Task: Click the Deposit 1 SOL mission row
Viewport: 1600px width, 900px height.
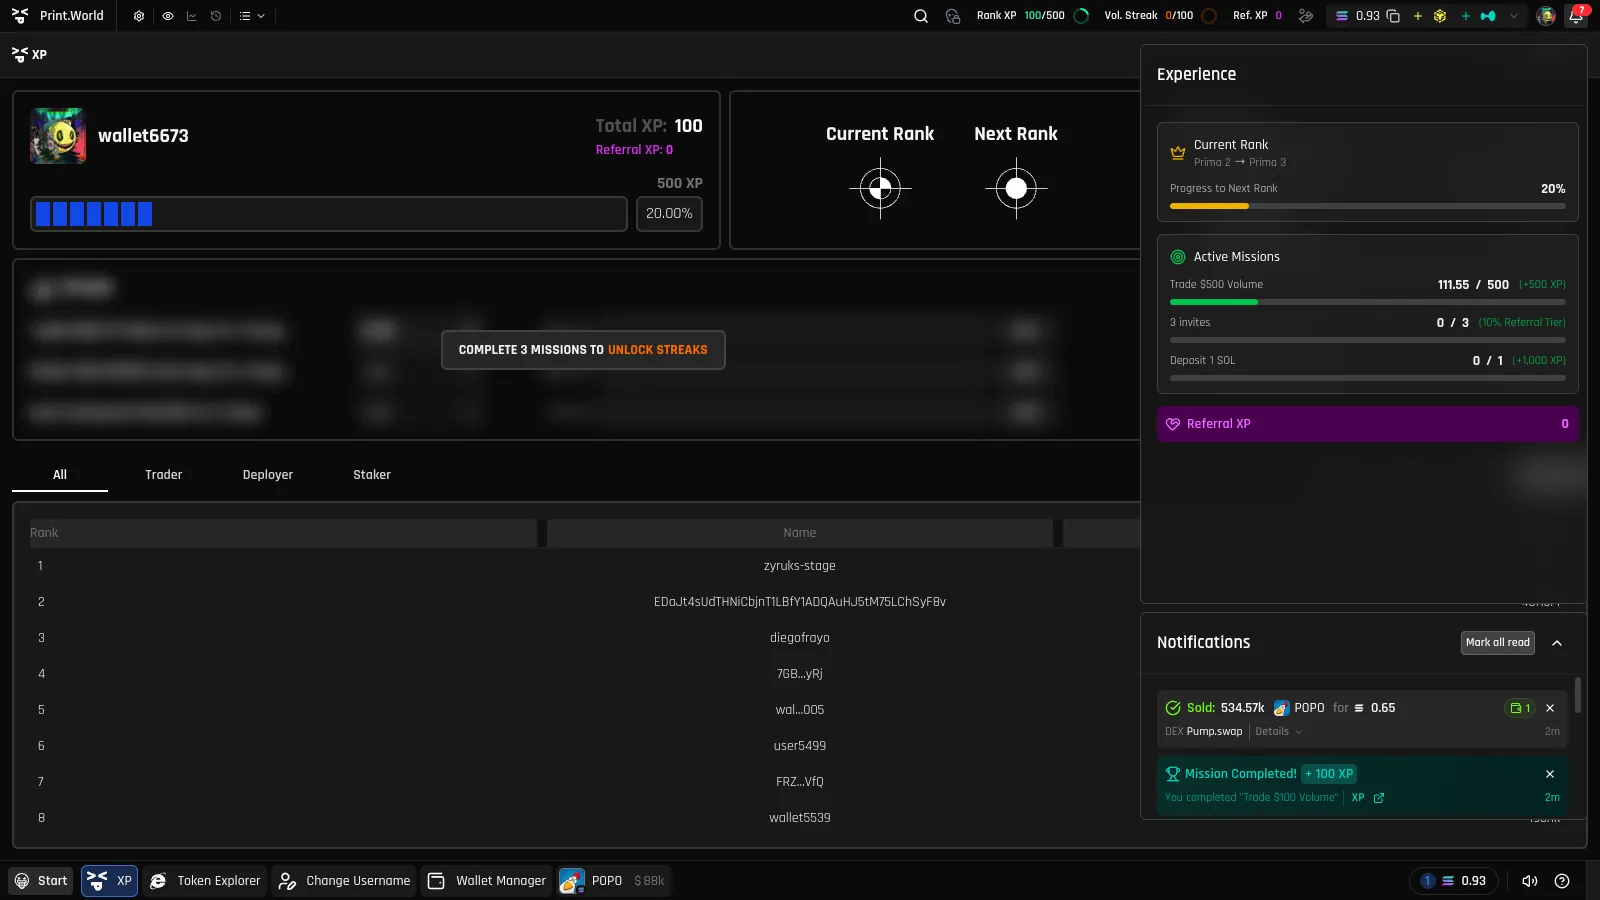Action: click(x=1368, y=367)
